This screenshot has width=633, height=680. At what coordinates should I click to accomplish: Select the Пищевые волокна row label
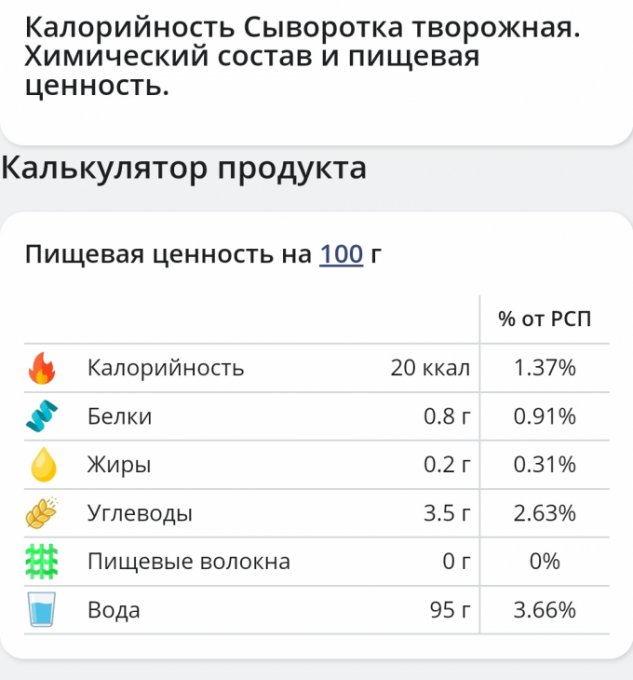(x=189, y=561)
